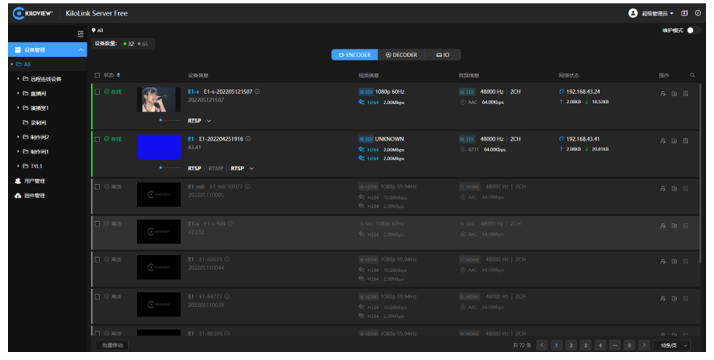Click the details icon for 192.168.43.41 row
Screen dimensions: 714x360
tap(685, 141)
